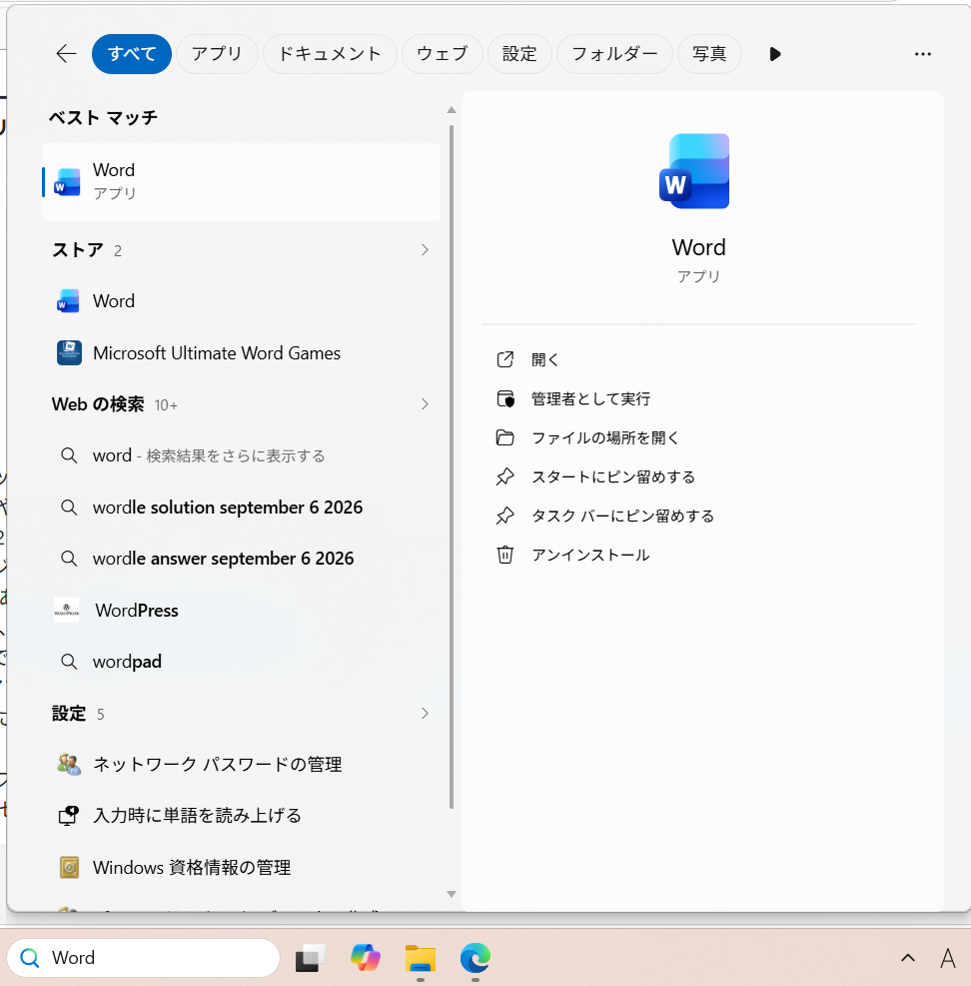Image resolution: width=971 pixels, height=986 pixels.
Task: Click the Copilot icon in the taskbar
Action: click(x=365, y=958)
